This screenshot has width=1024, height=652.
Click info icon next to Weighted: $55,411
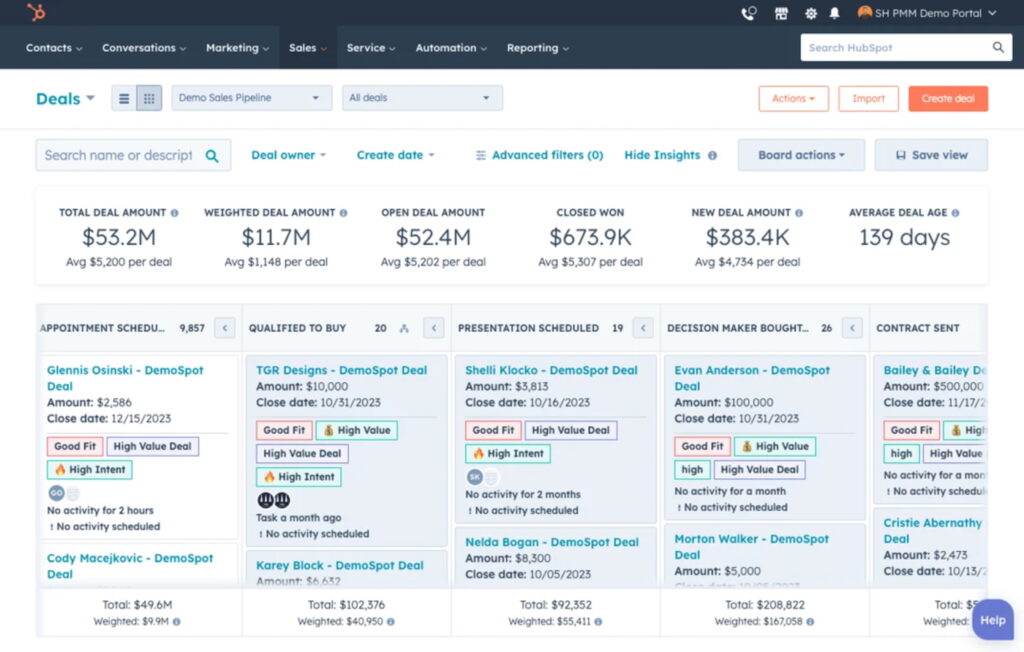(x=598, y=622)
